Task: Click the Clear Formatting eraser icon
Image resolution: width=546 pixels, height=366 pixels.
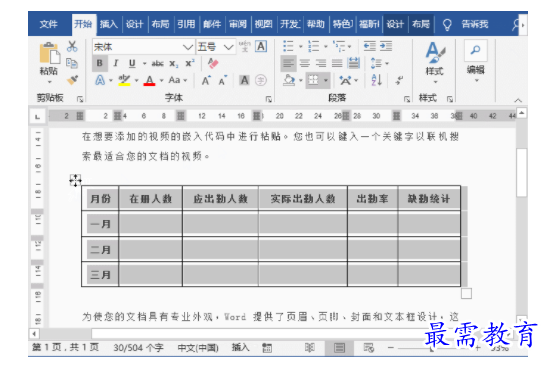Action: pos(213,63)
